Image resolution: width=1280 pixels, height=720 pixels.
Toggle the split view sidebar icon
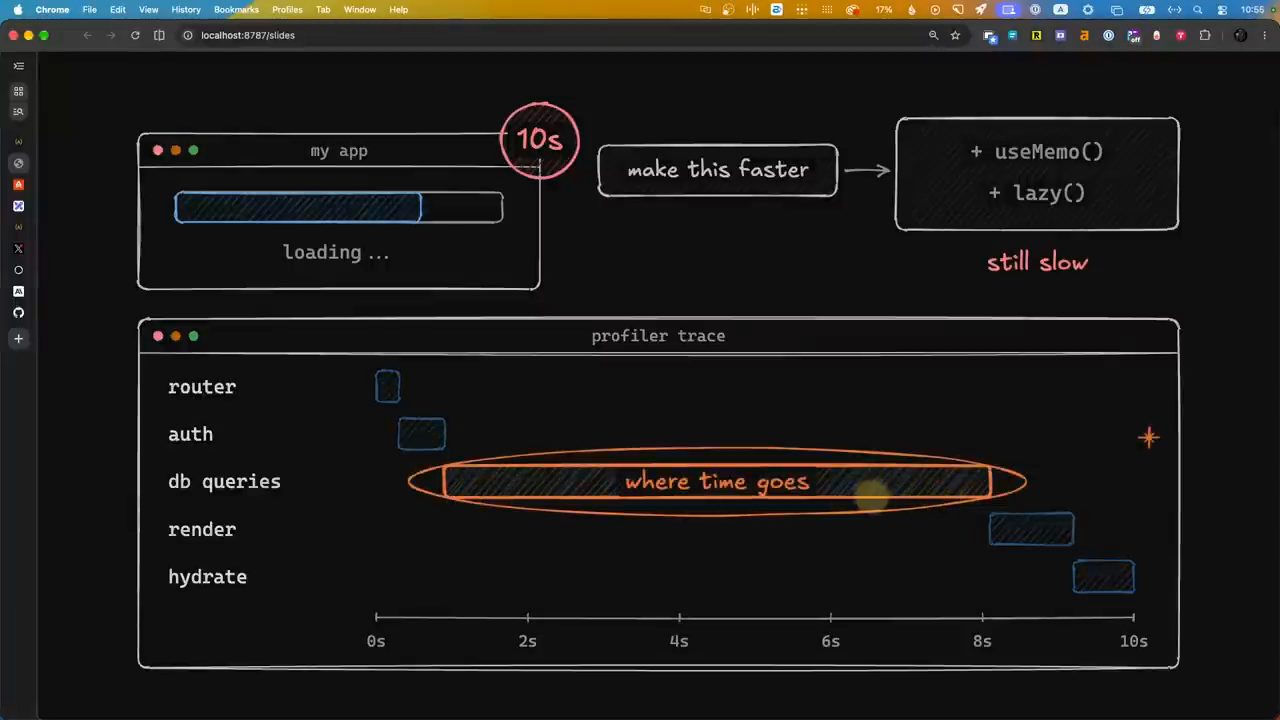(x=159, y=35)
